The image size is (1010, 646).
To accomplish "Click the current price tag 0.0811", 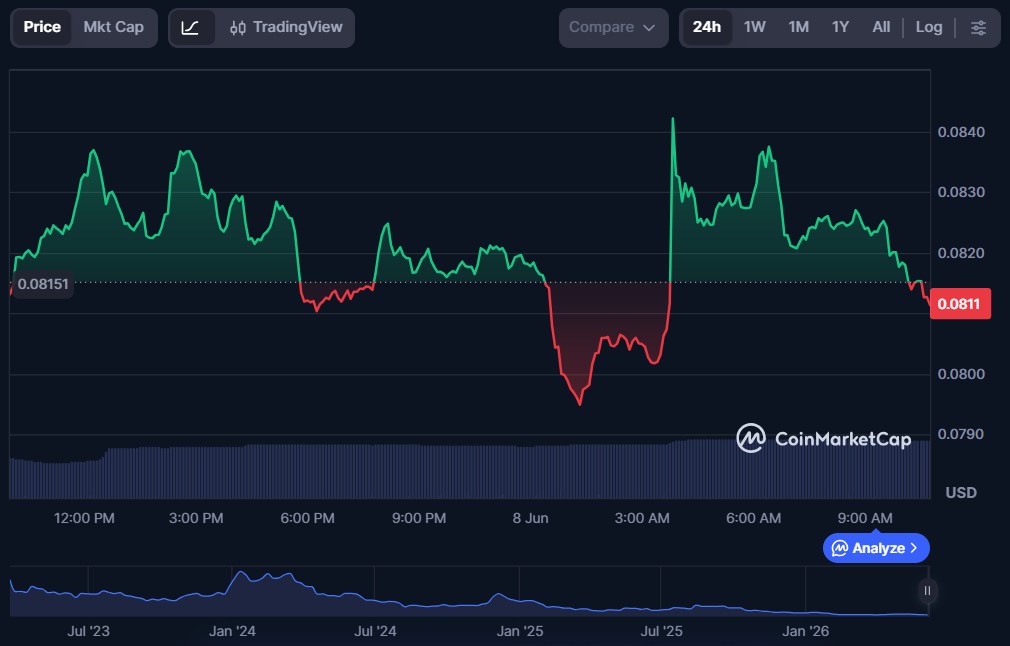I will pos(960,304).
